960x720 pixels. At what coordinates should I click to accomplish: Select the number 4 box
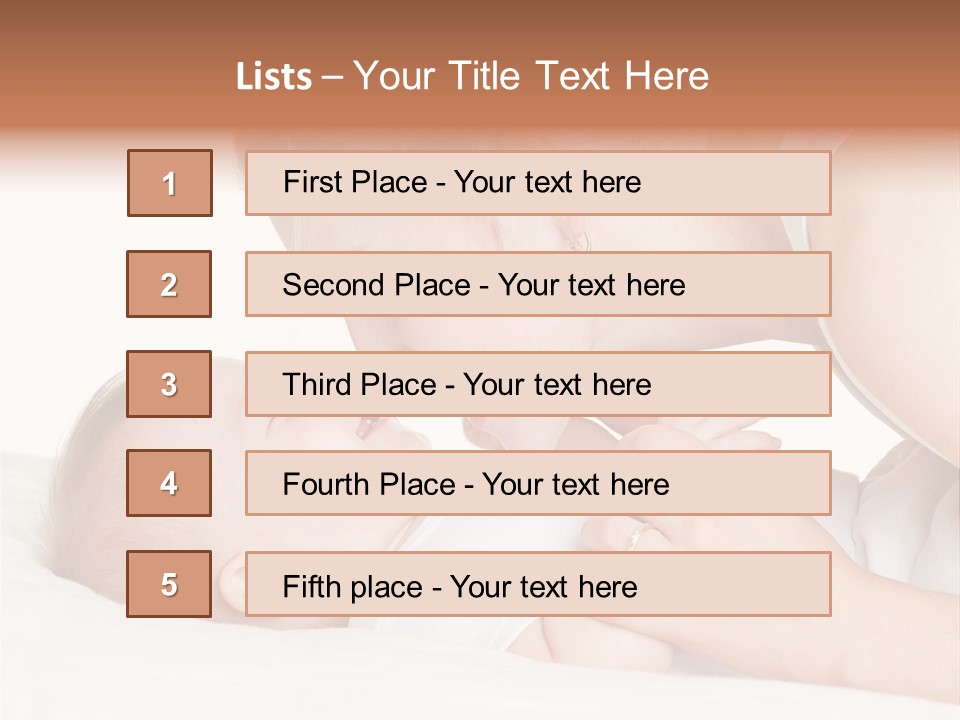[169, 483]
